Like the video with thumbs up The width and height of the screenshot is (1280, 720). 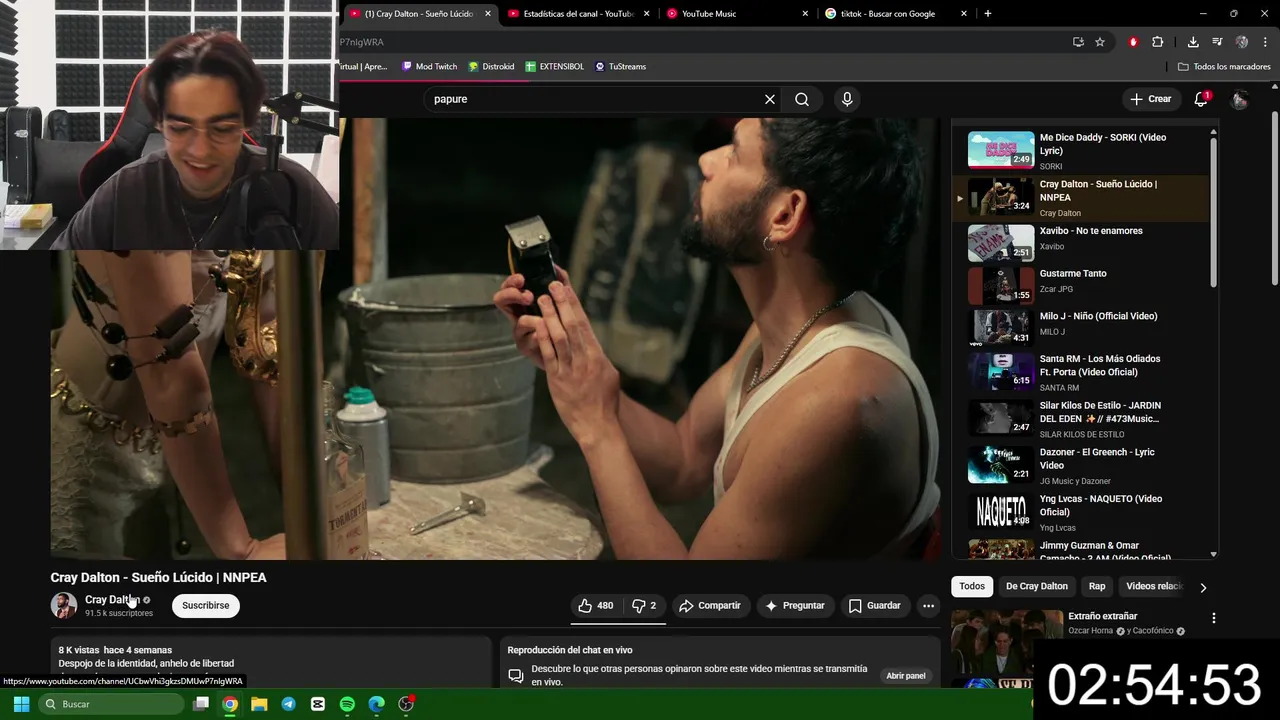point(595,605)
